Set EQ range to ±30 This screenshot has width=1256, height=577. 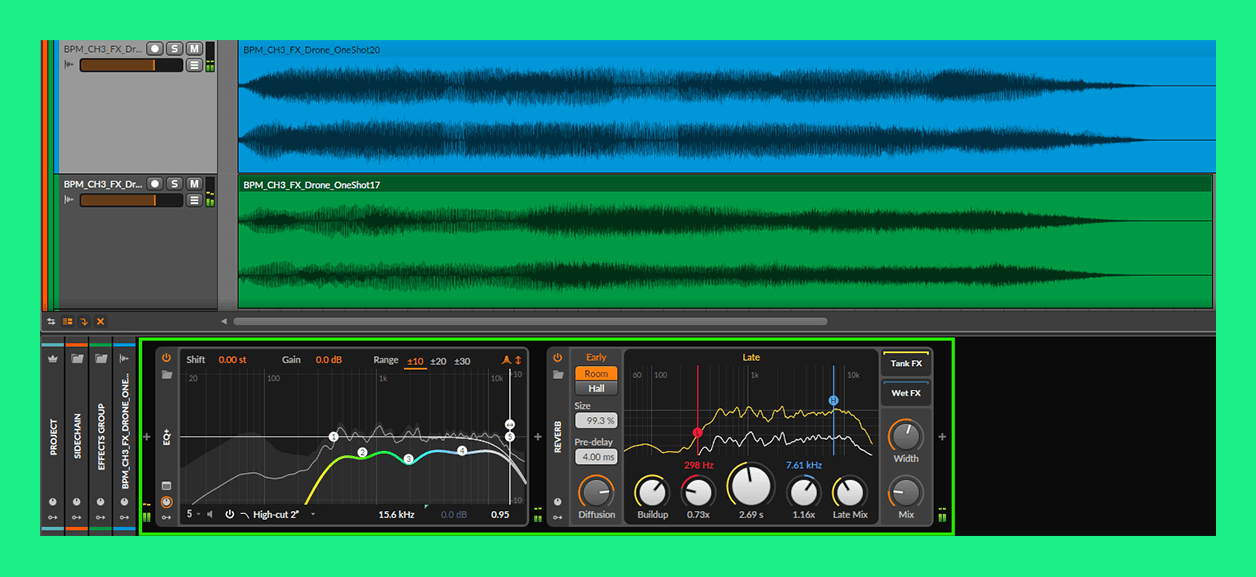(x=462, y=360)
